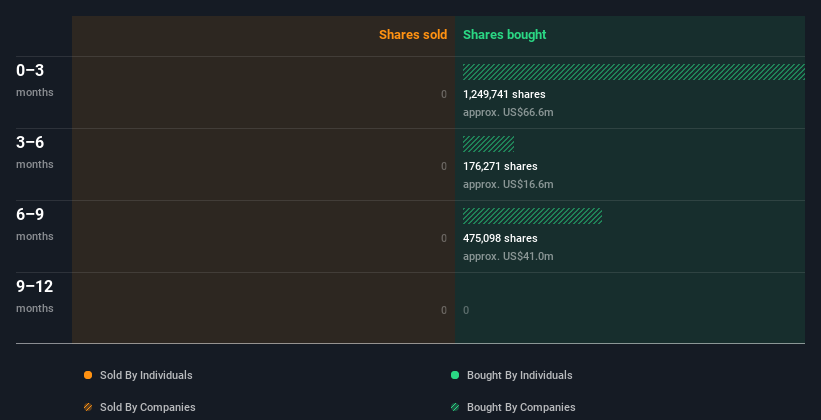821x420 pixels.
Task: Click the striped Sold By Companies legend icon
Action: (88, 407)
